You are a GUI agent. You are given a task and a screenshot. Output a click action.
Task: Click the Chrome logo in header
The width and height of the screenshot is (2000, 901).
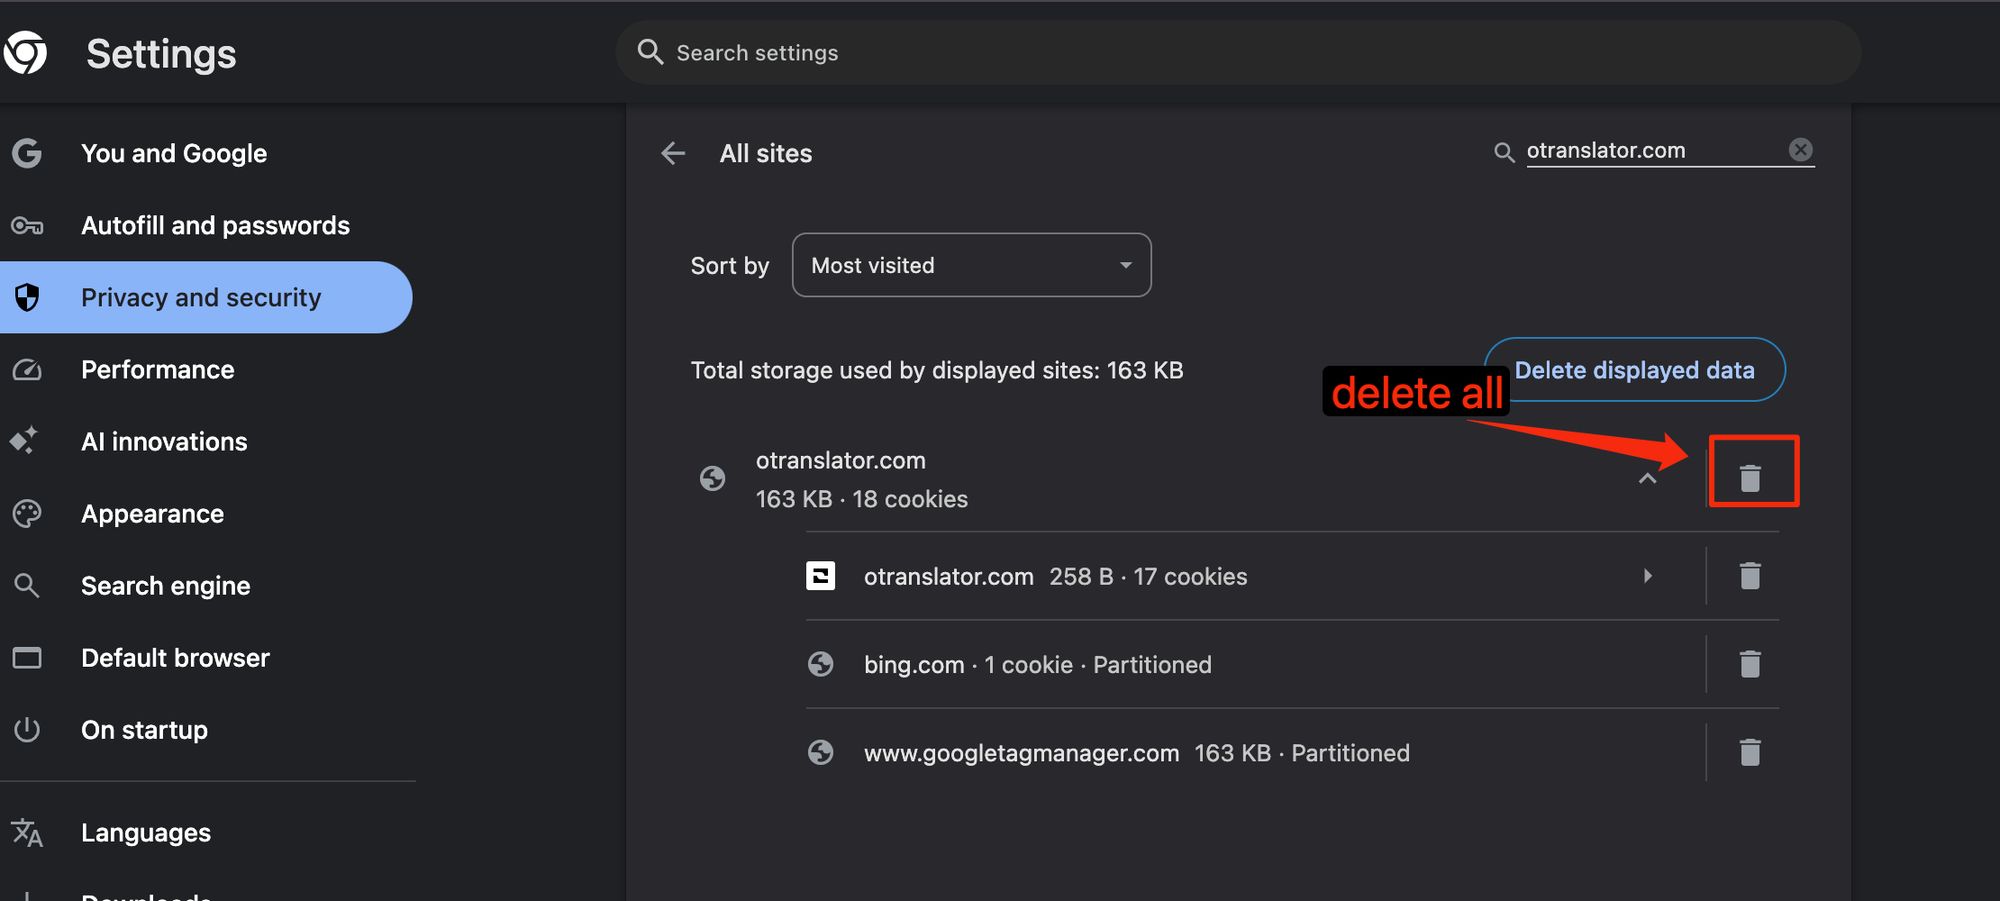point(25,53)
